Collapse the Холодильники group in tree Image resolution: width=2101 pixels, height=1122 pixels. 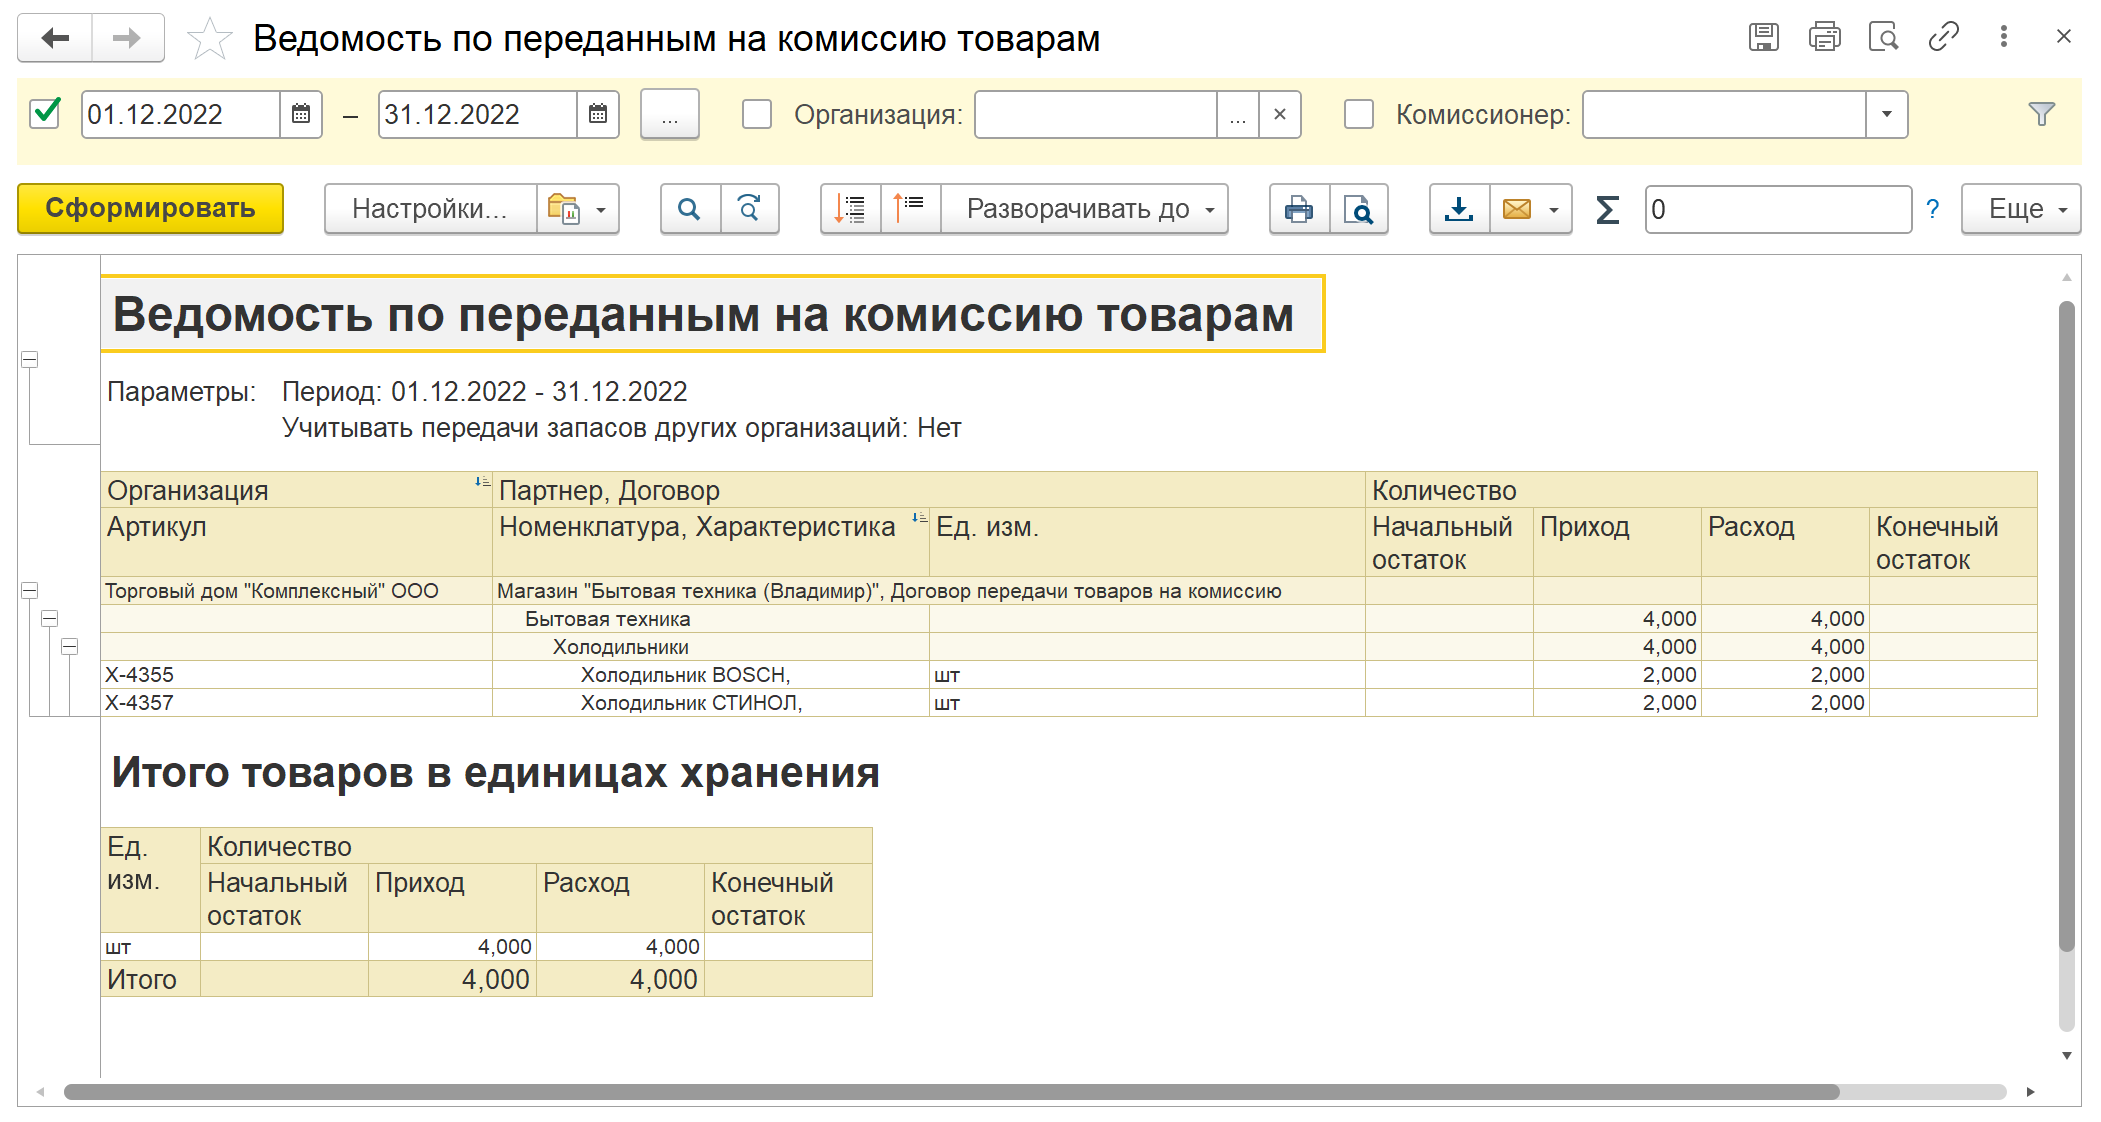pyautogui.click(x=69, y=647)
